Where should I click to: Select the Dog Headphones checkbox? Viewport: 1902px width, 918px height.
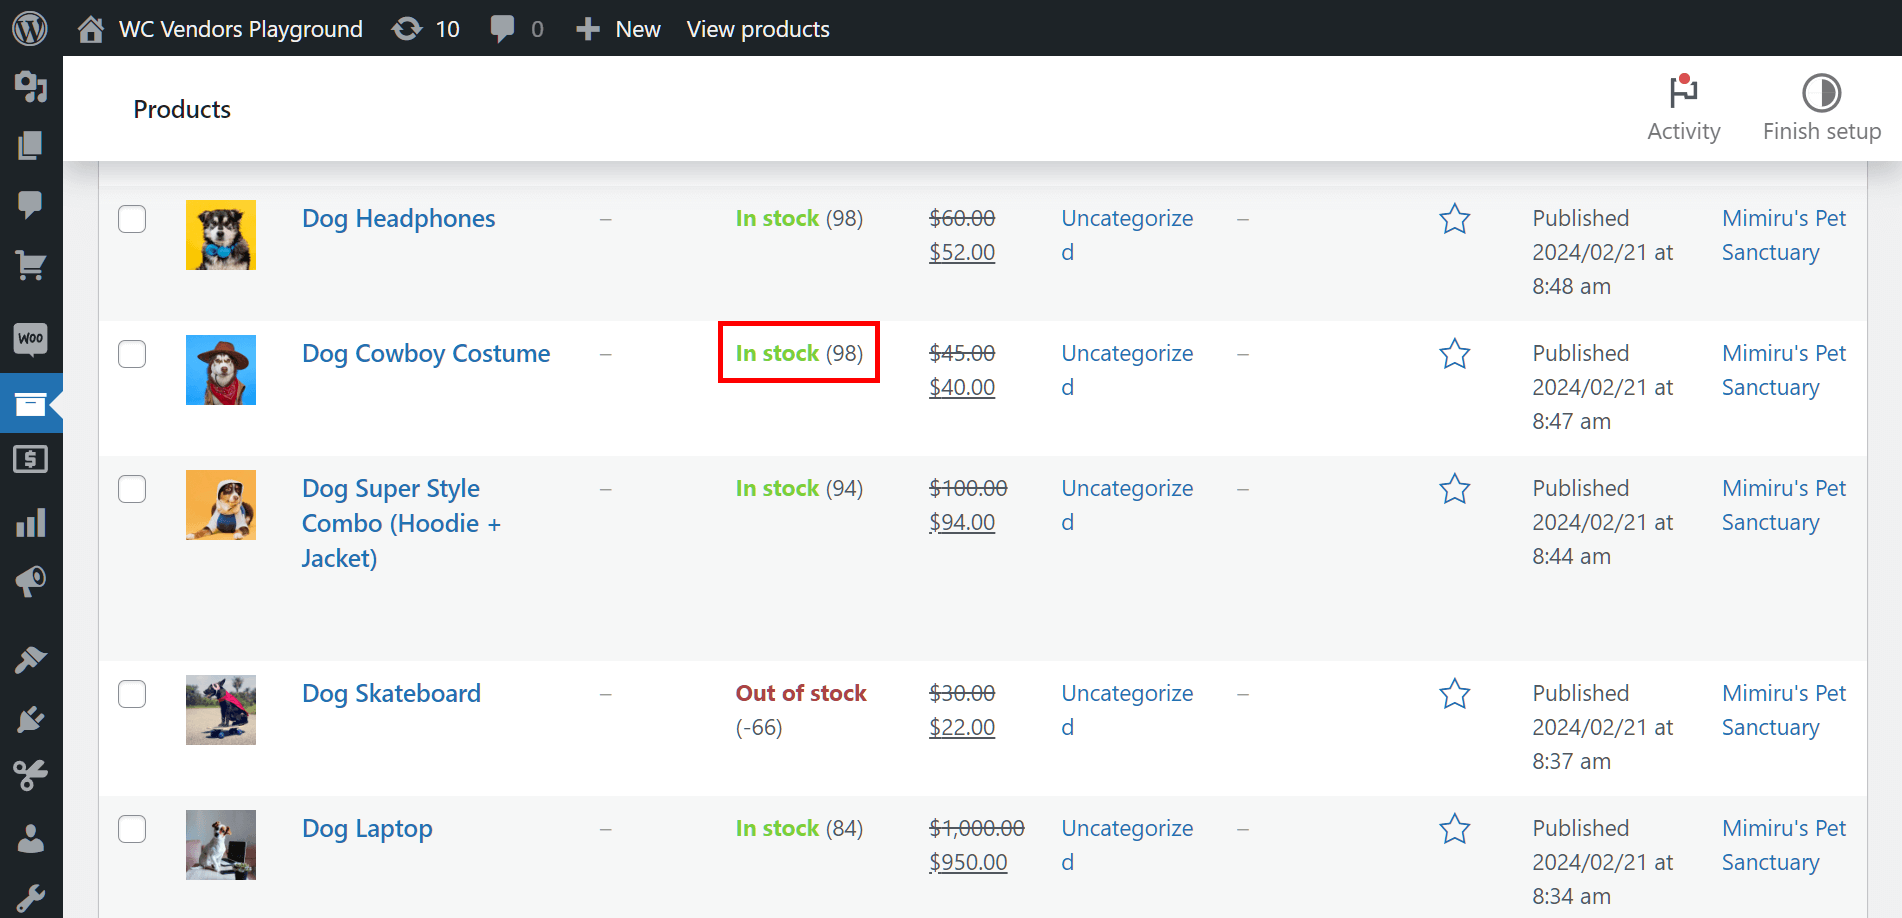point(132,219)
